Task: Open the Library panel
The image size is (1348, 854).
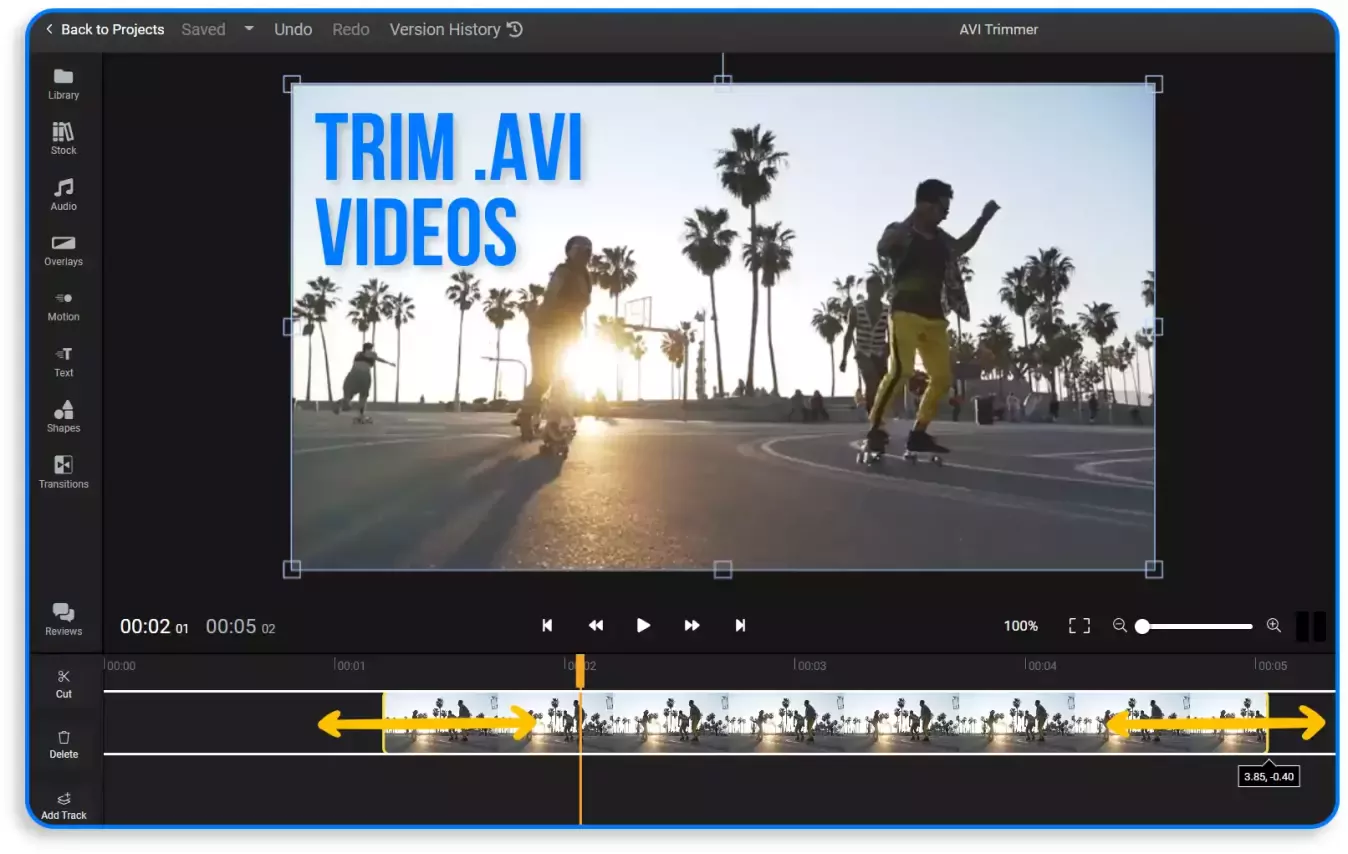Action: pyautogui.click(x=63, y=84)
